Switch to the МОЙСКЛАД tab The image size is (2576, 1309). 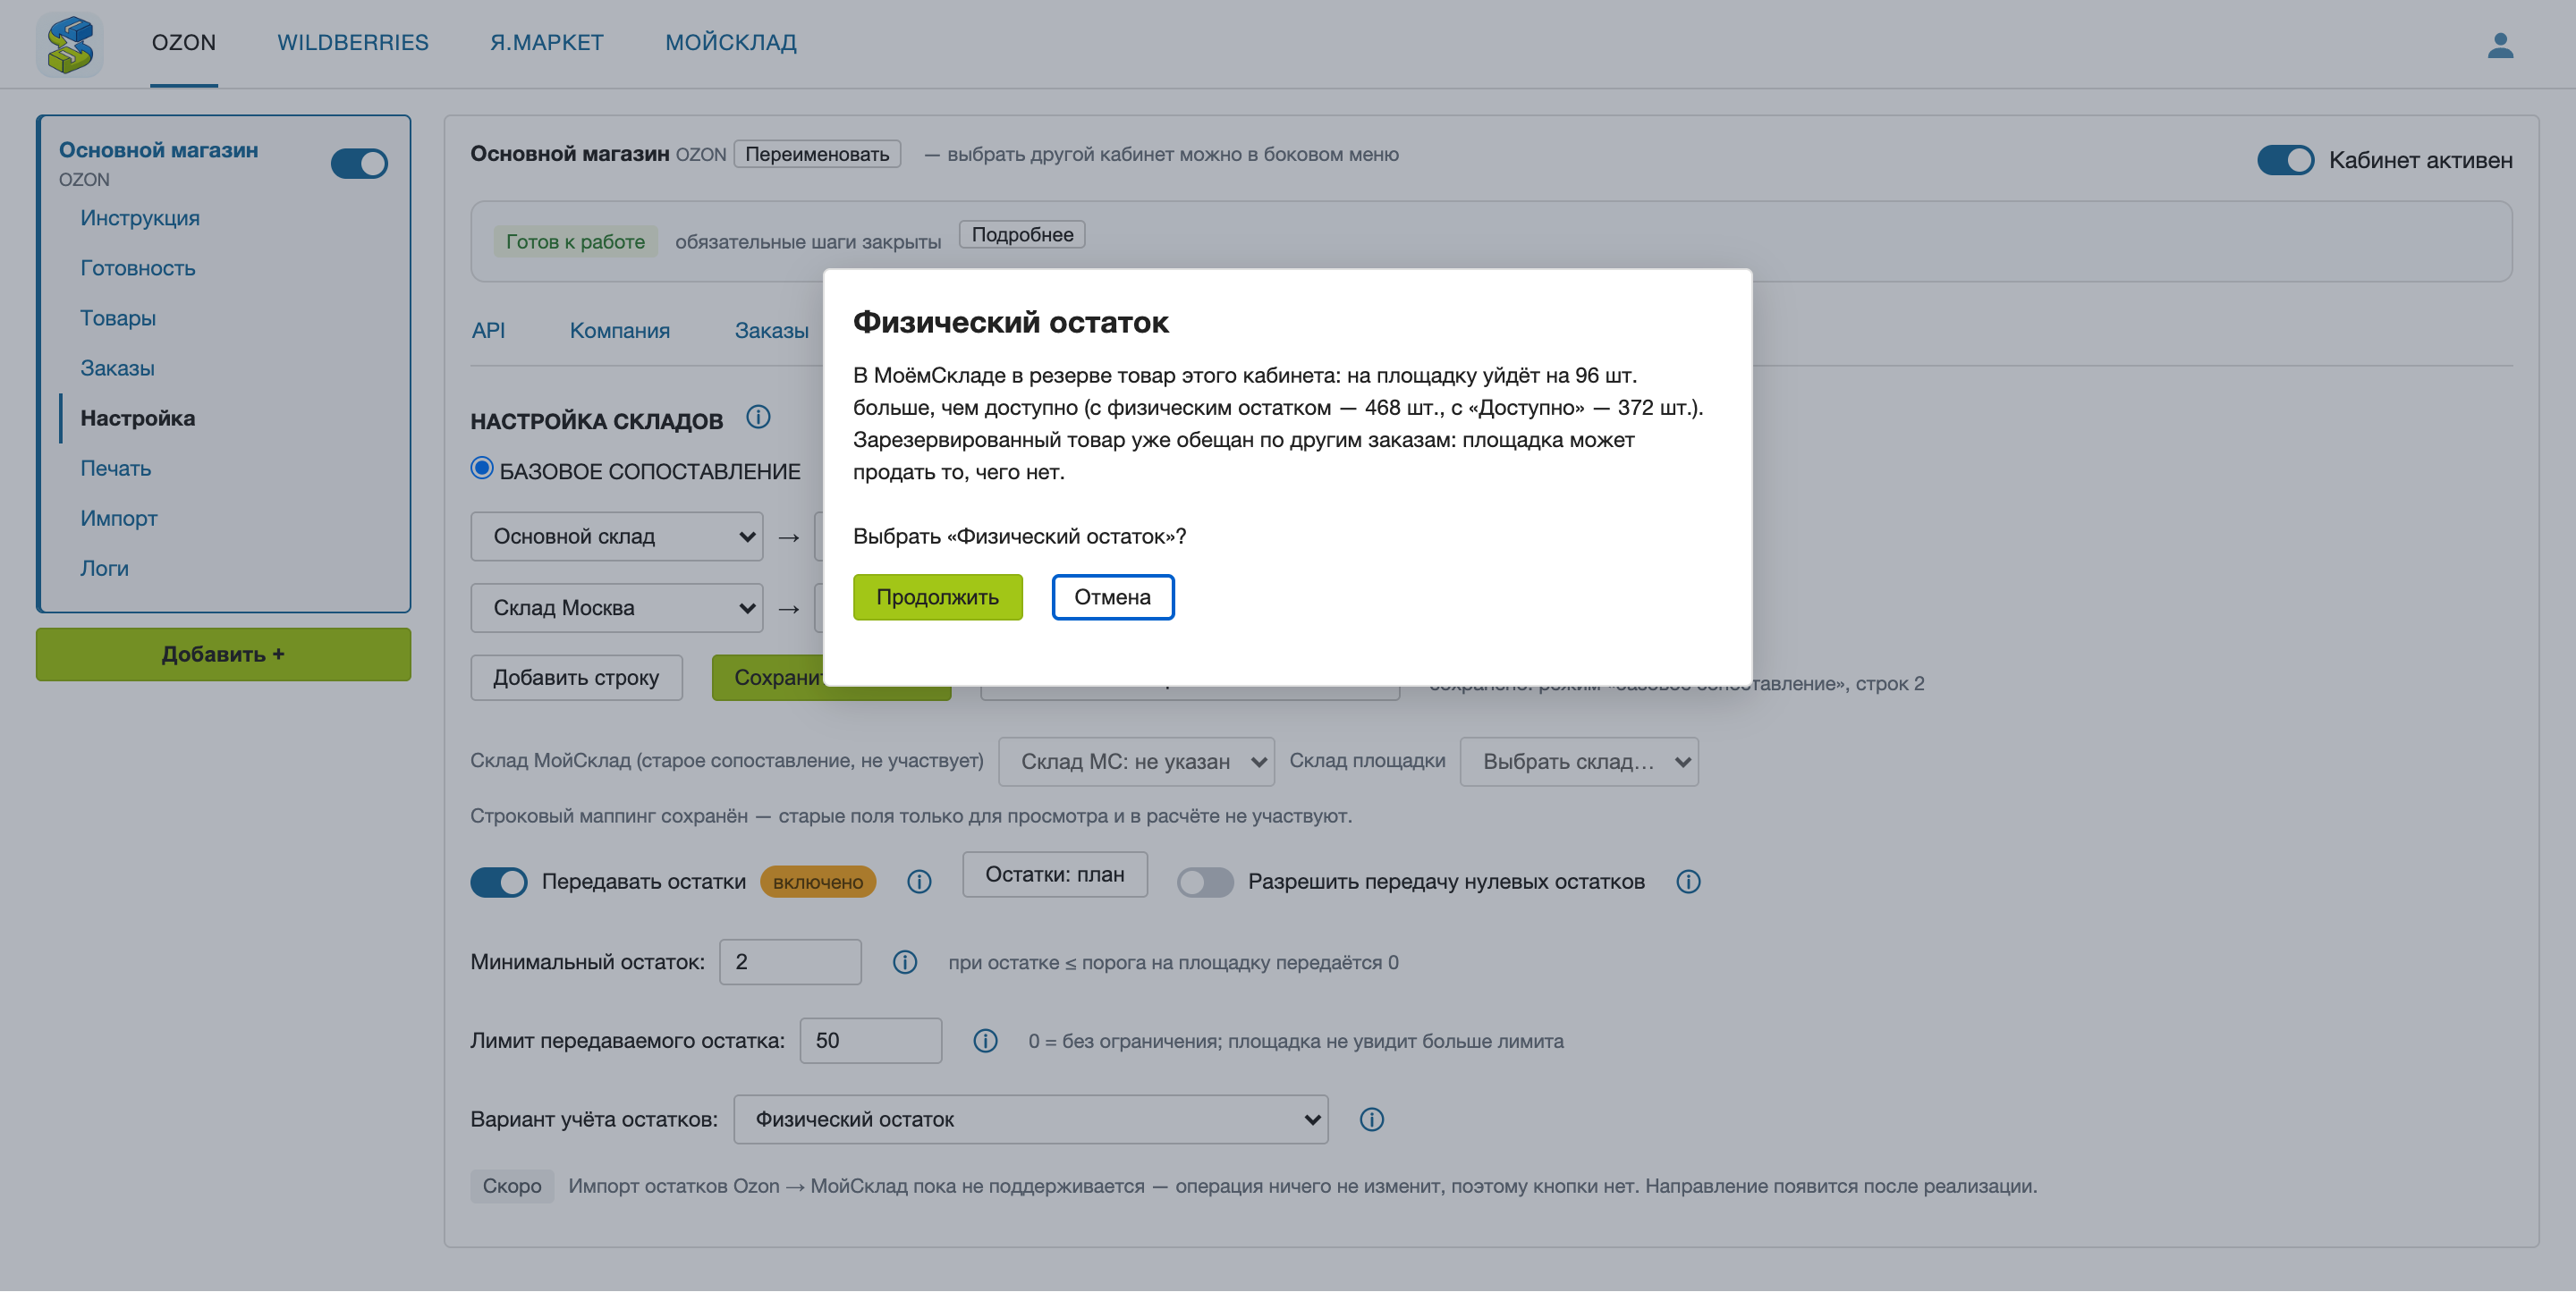pos(731,42)
